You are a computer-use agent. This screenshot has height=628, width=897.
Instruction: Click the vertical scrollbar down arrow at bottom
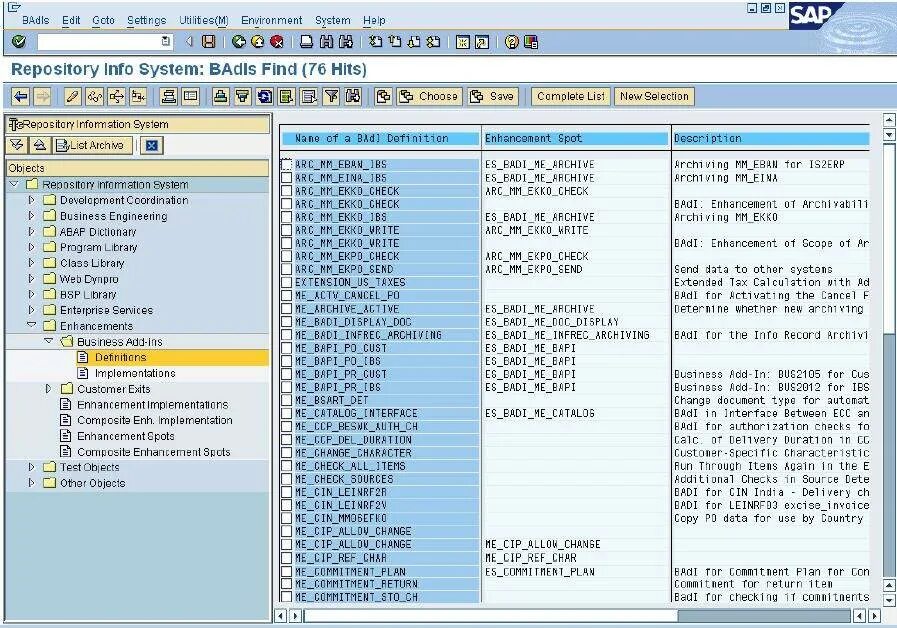click(x=889, y=601)
